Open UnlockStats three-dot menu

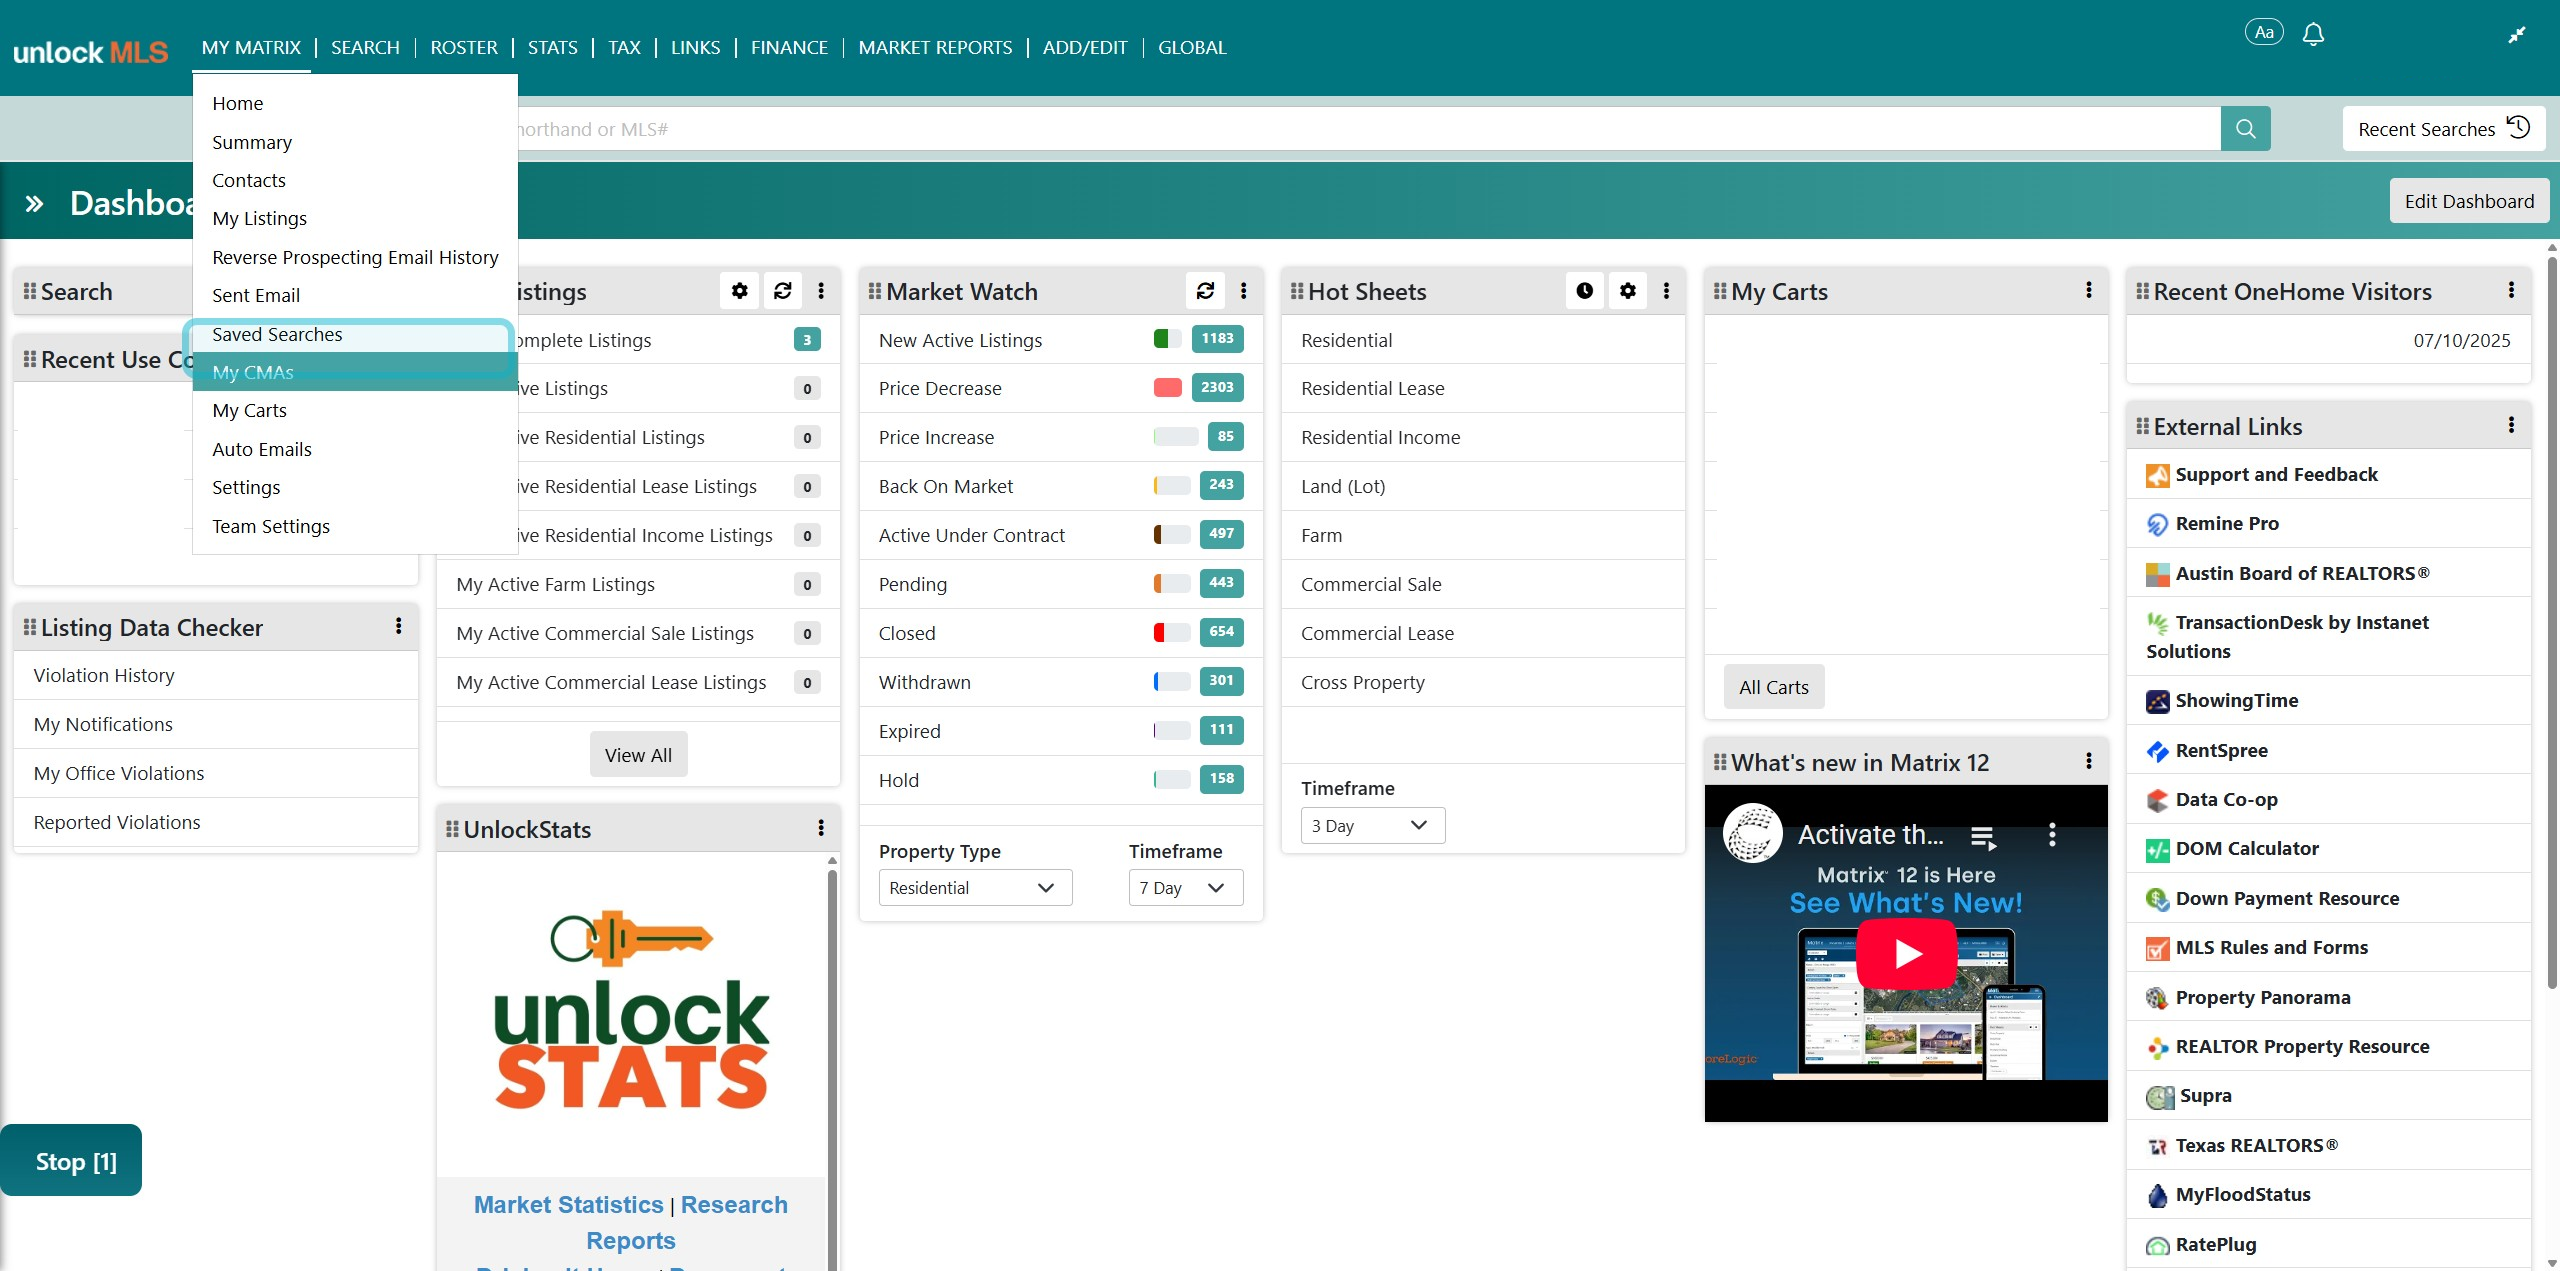[821, 829]
